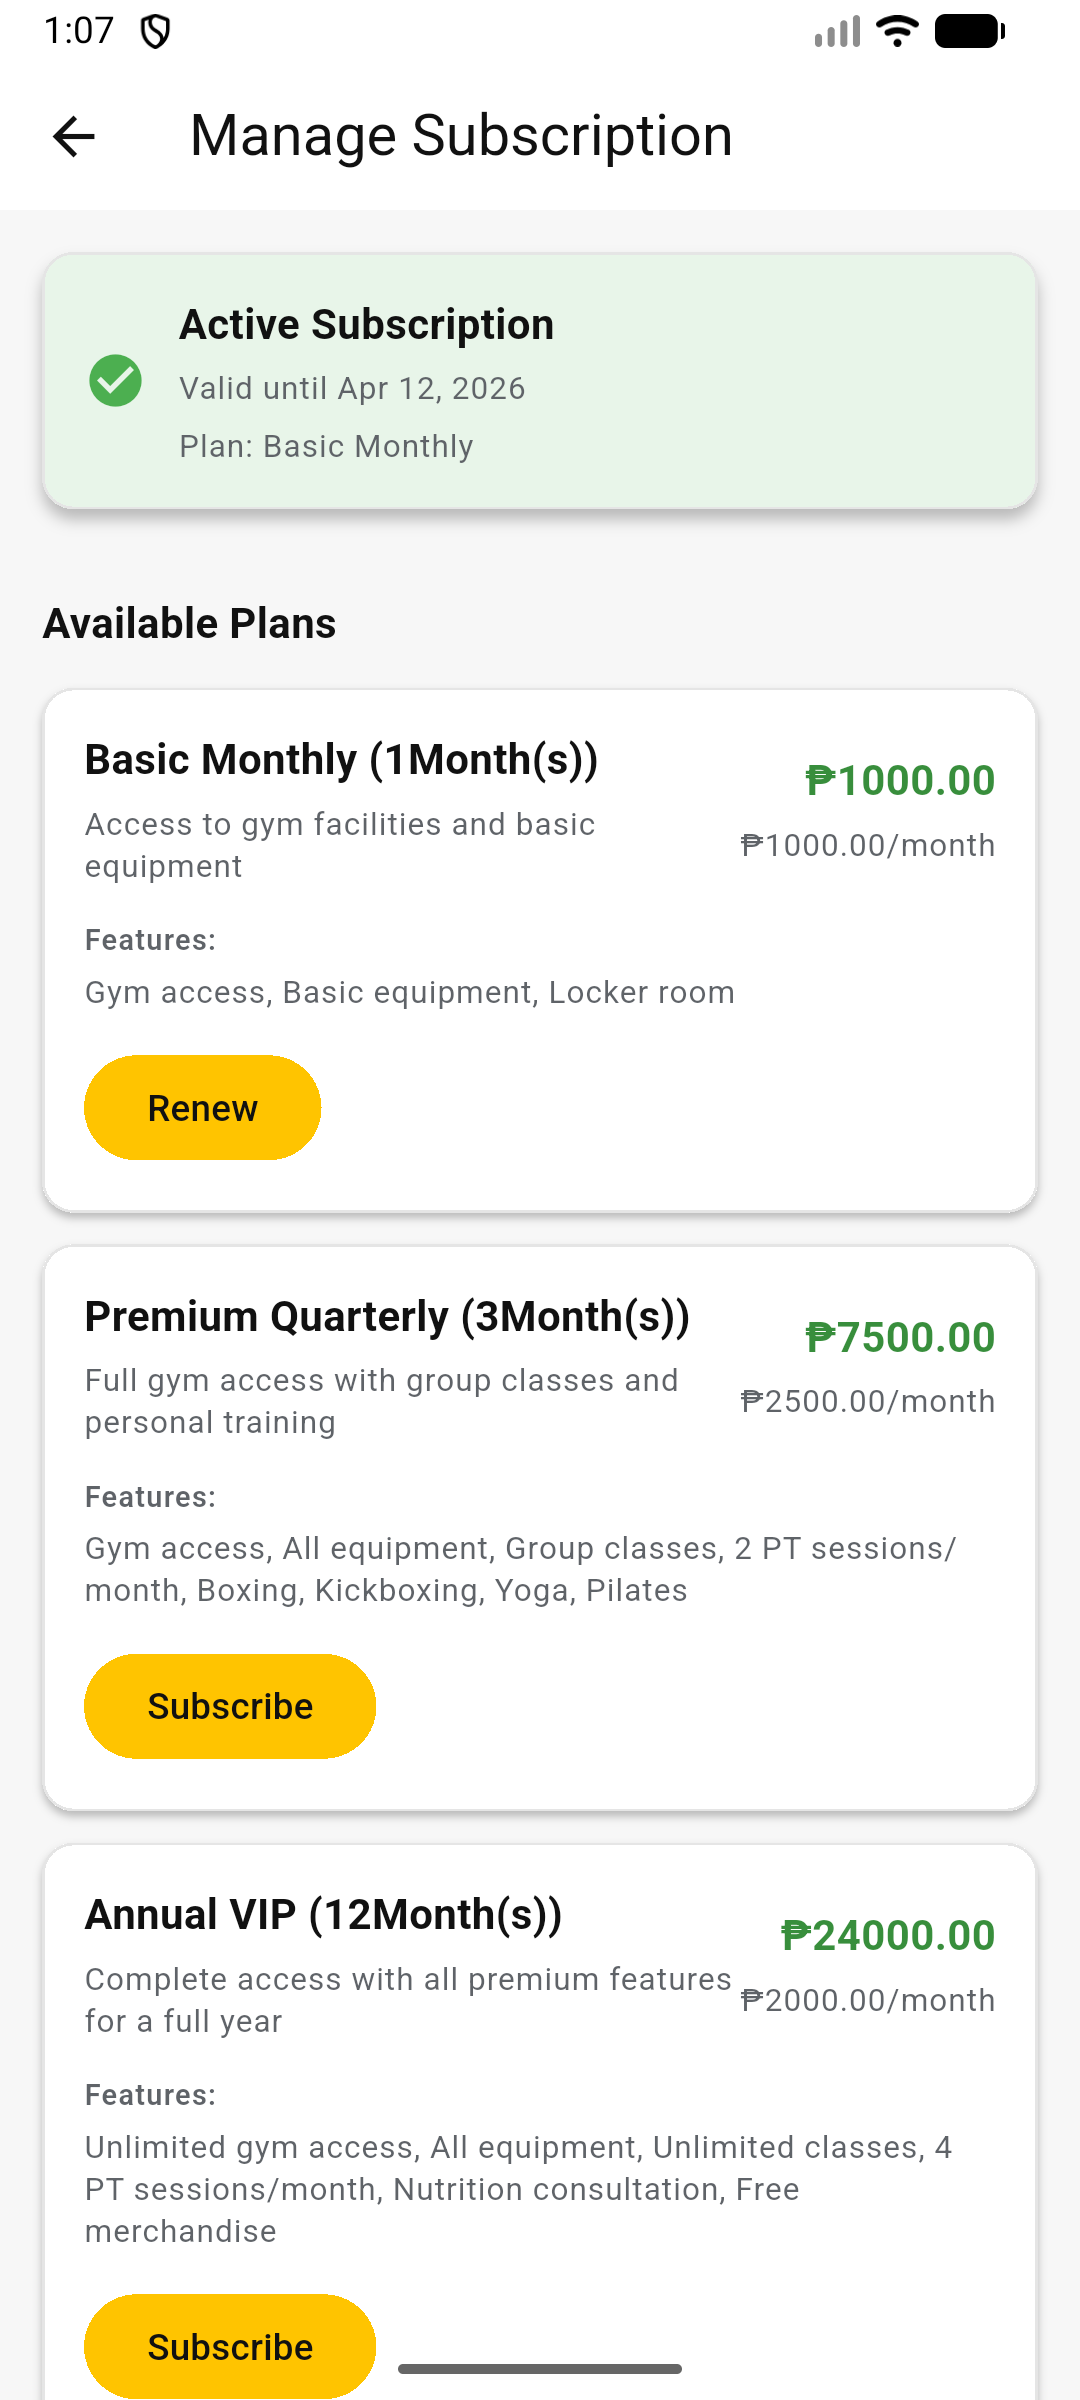The image size is (1080, 2400).
Task: Tap the Manage Subscription page title
Action: pyautogui.click(x=461, y=136)
